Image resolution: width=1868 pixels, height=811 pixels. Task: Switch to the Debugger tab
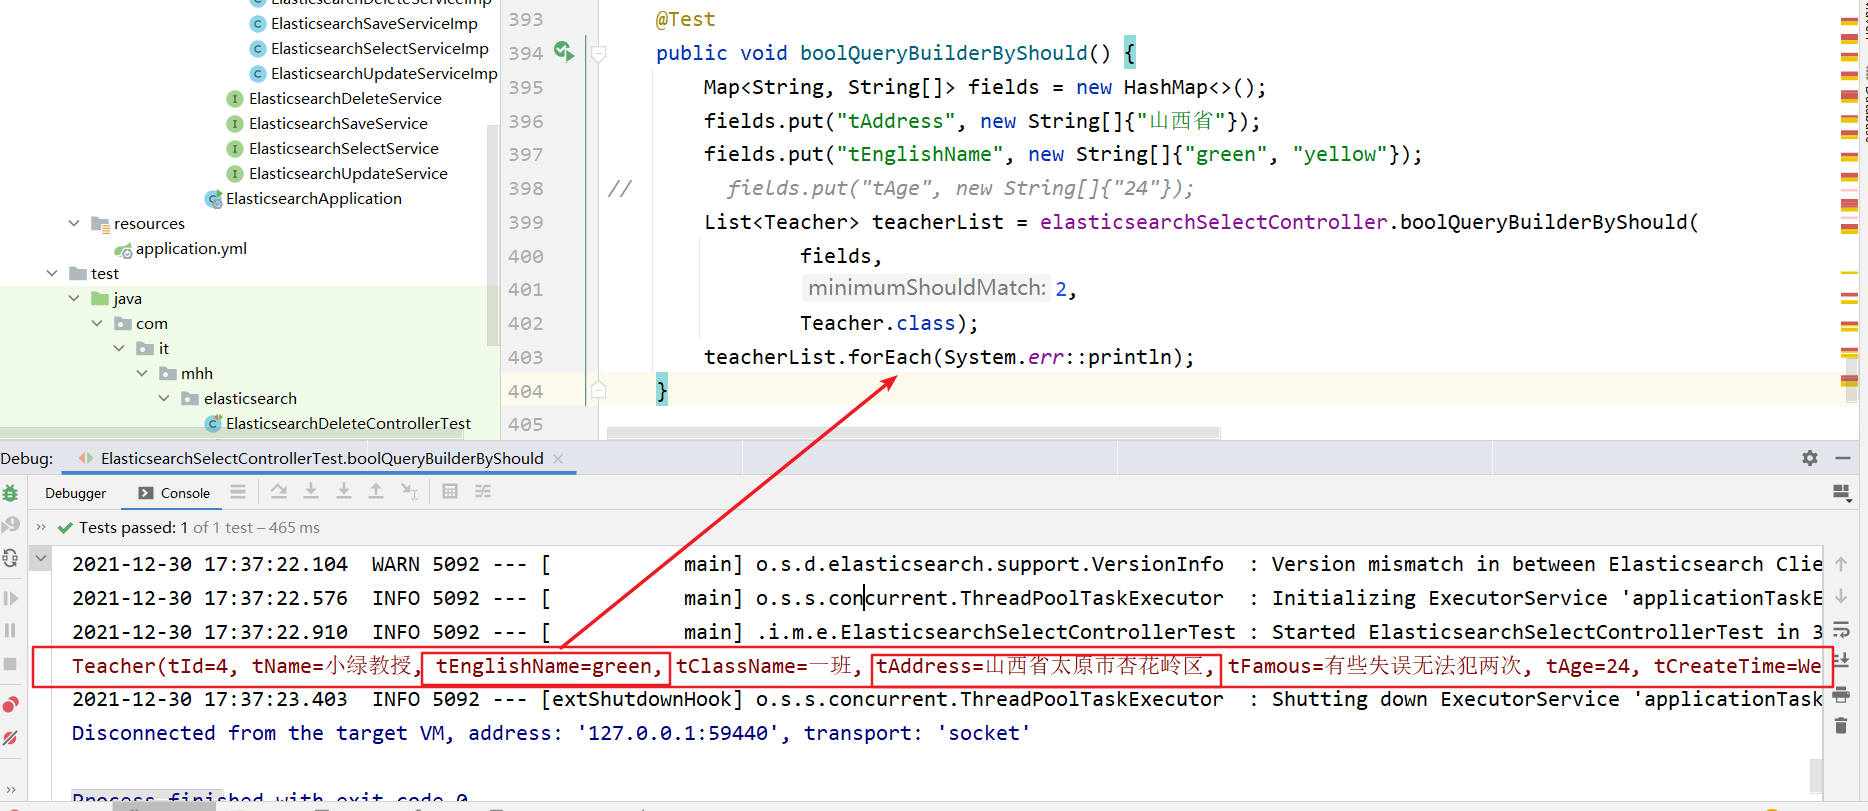(75, 493)
